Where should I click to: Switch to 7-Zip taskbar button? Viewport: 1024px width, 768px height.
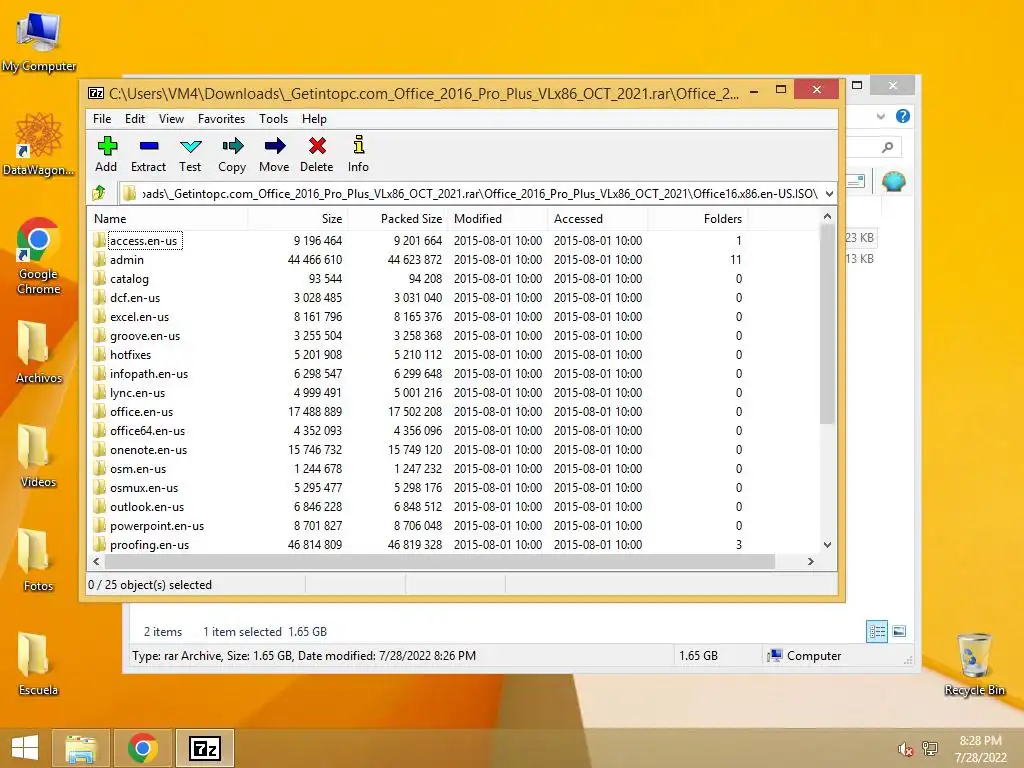[x=205, y=748]
